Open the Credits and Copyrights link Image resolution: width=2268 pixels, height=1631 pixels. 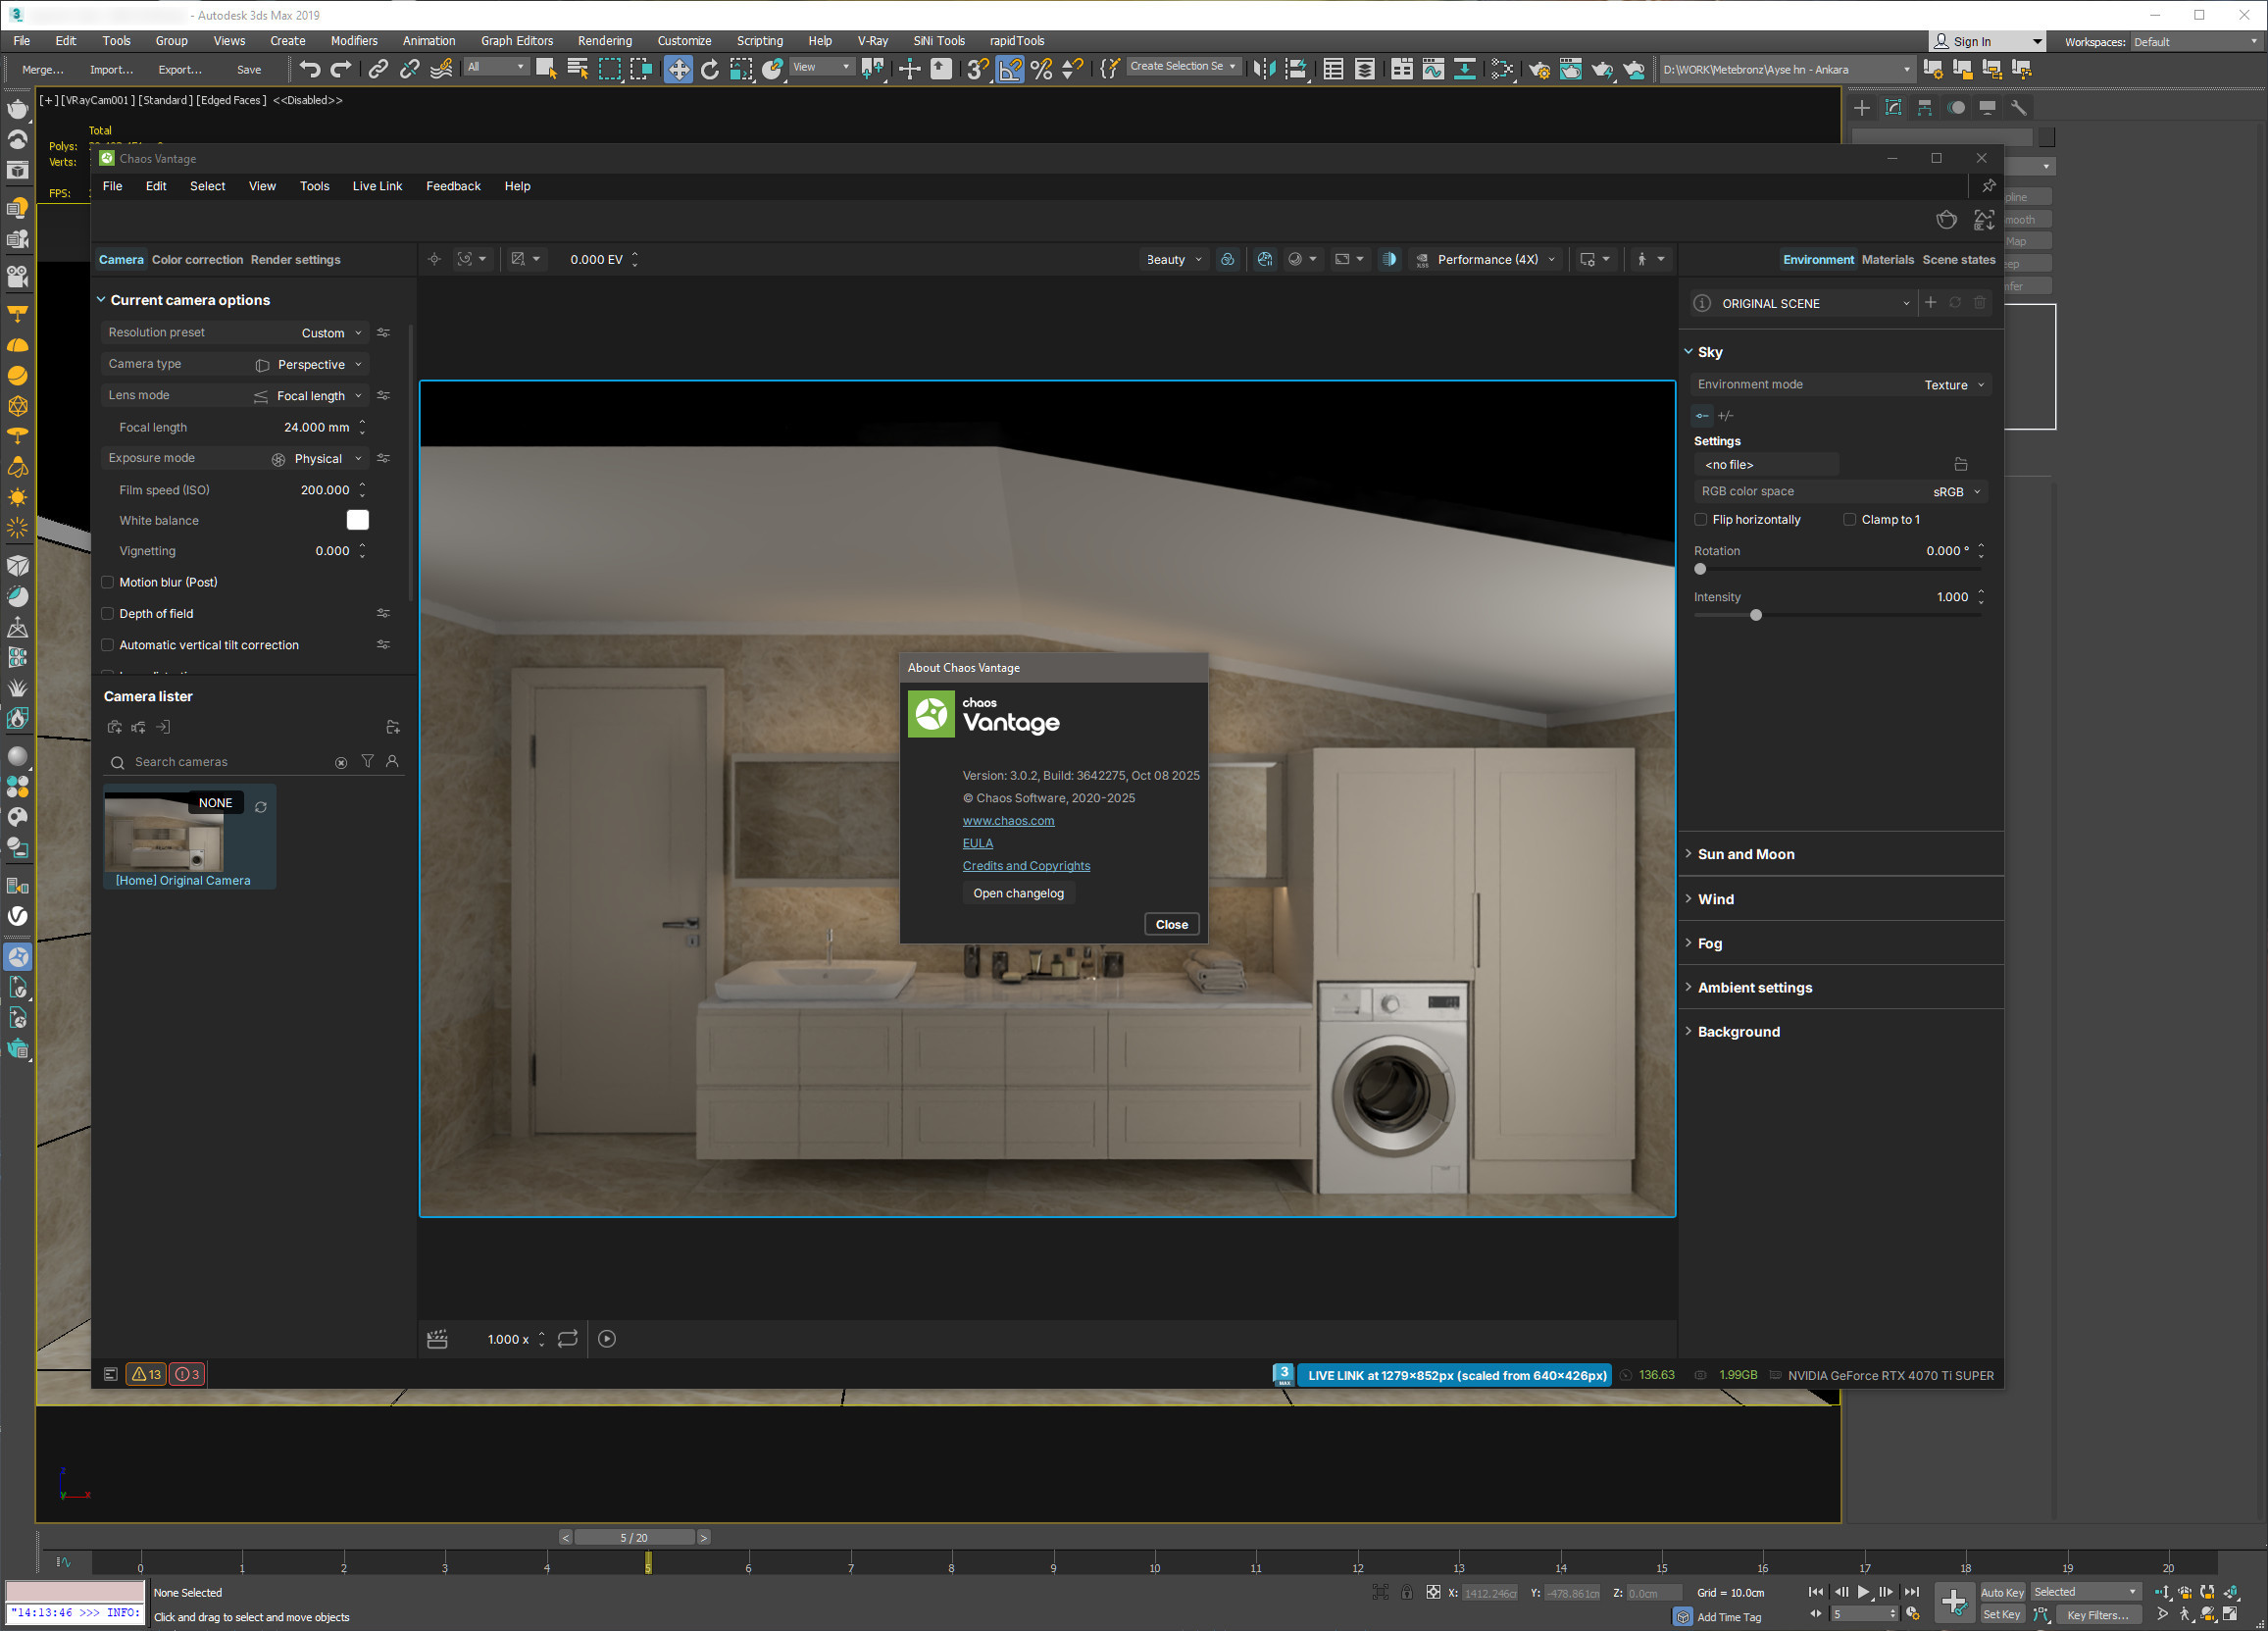1026,866
